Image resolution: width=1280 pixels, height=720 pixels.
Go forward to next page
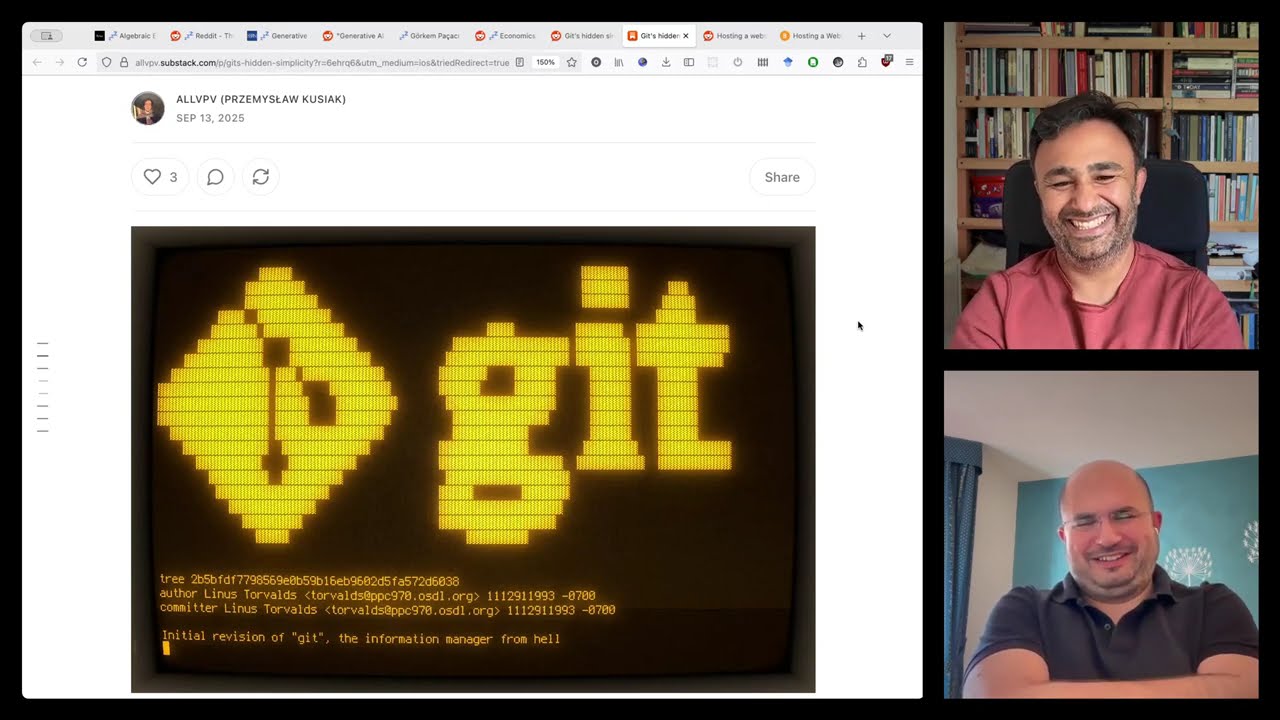click(x=59, y=62)
